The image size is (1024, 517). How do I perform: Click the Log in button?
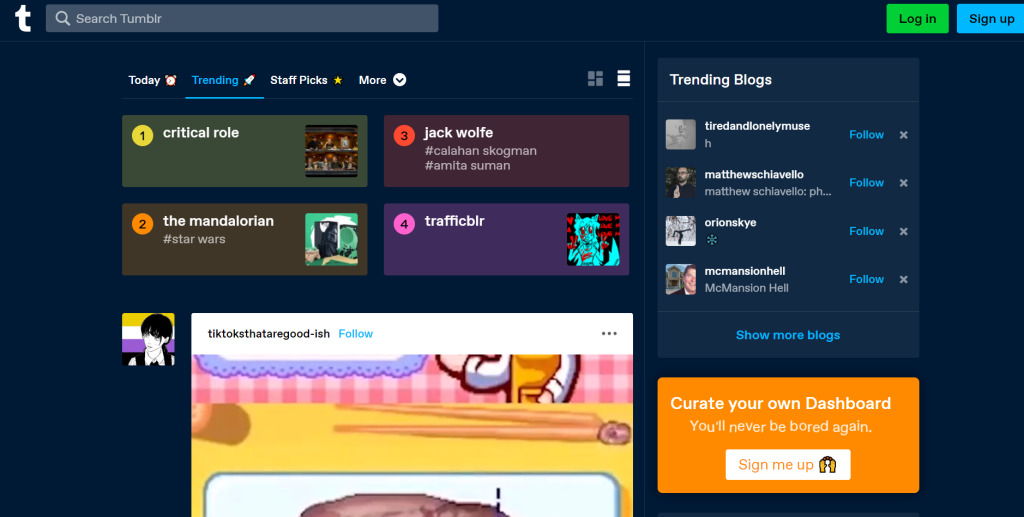pos(917,18)
